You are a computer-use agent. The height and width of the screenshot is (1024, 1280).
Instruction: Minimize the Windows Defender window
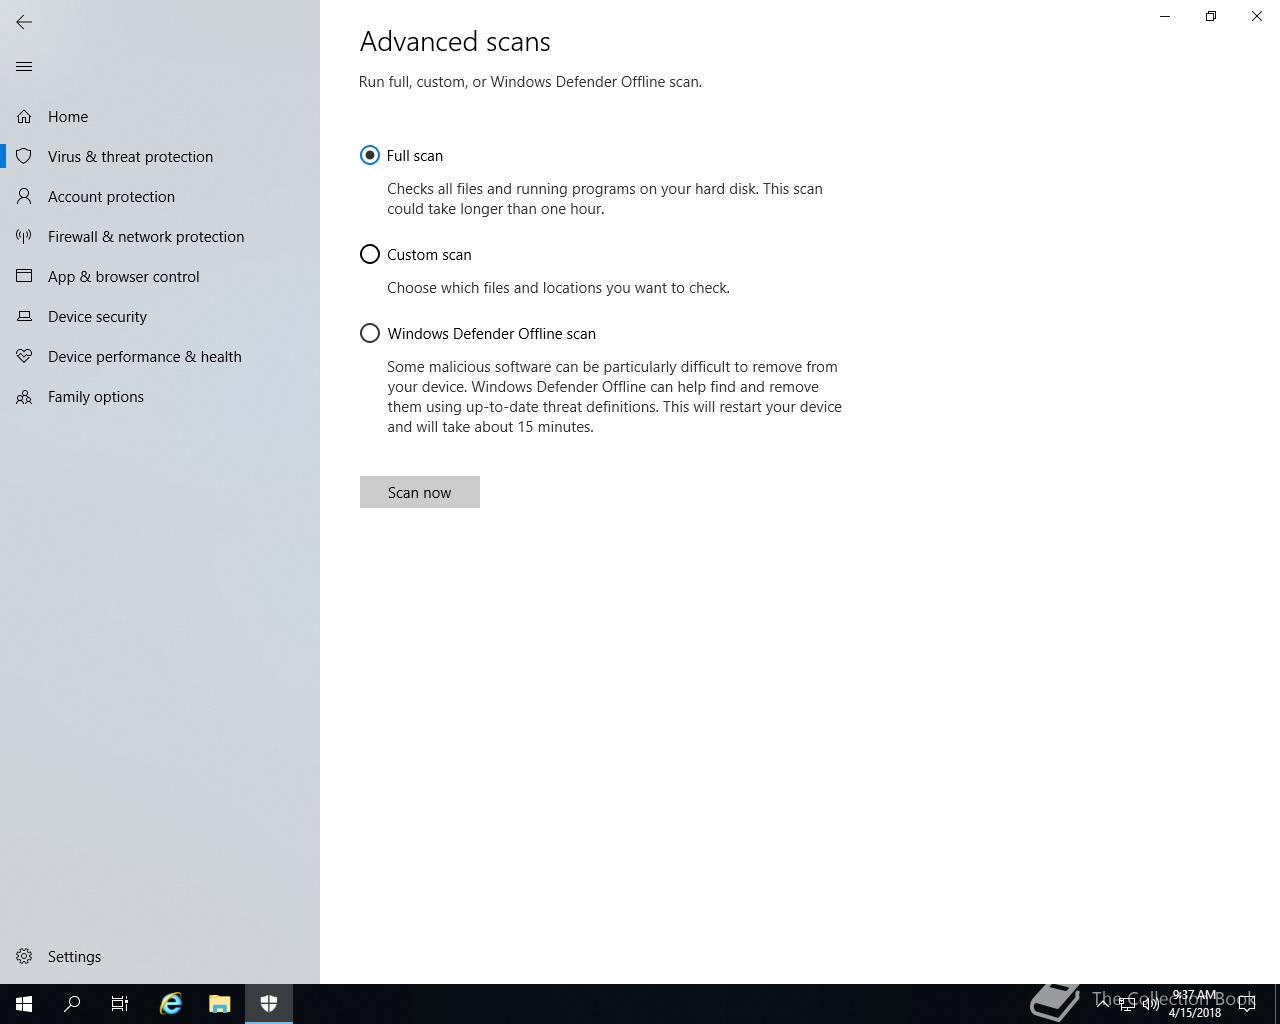point(1165,16)
